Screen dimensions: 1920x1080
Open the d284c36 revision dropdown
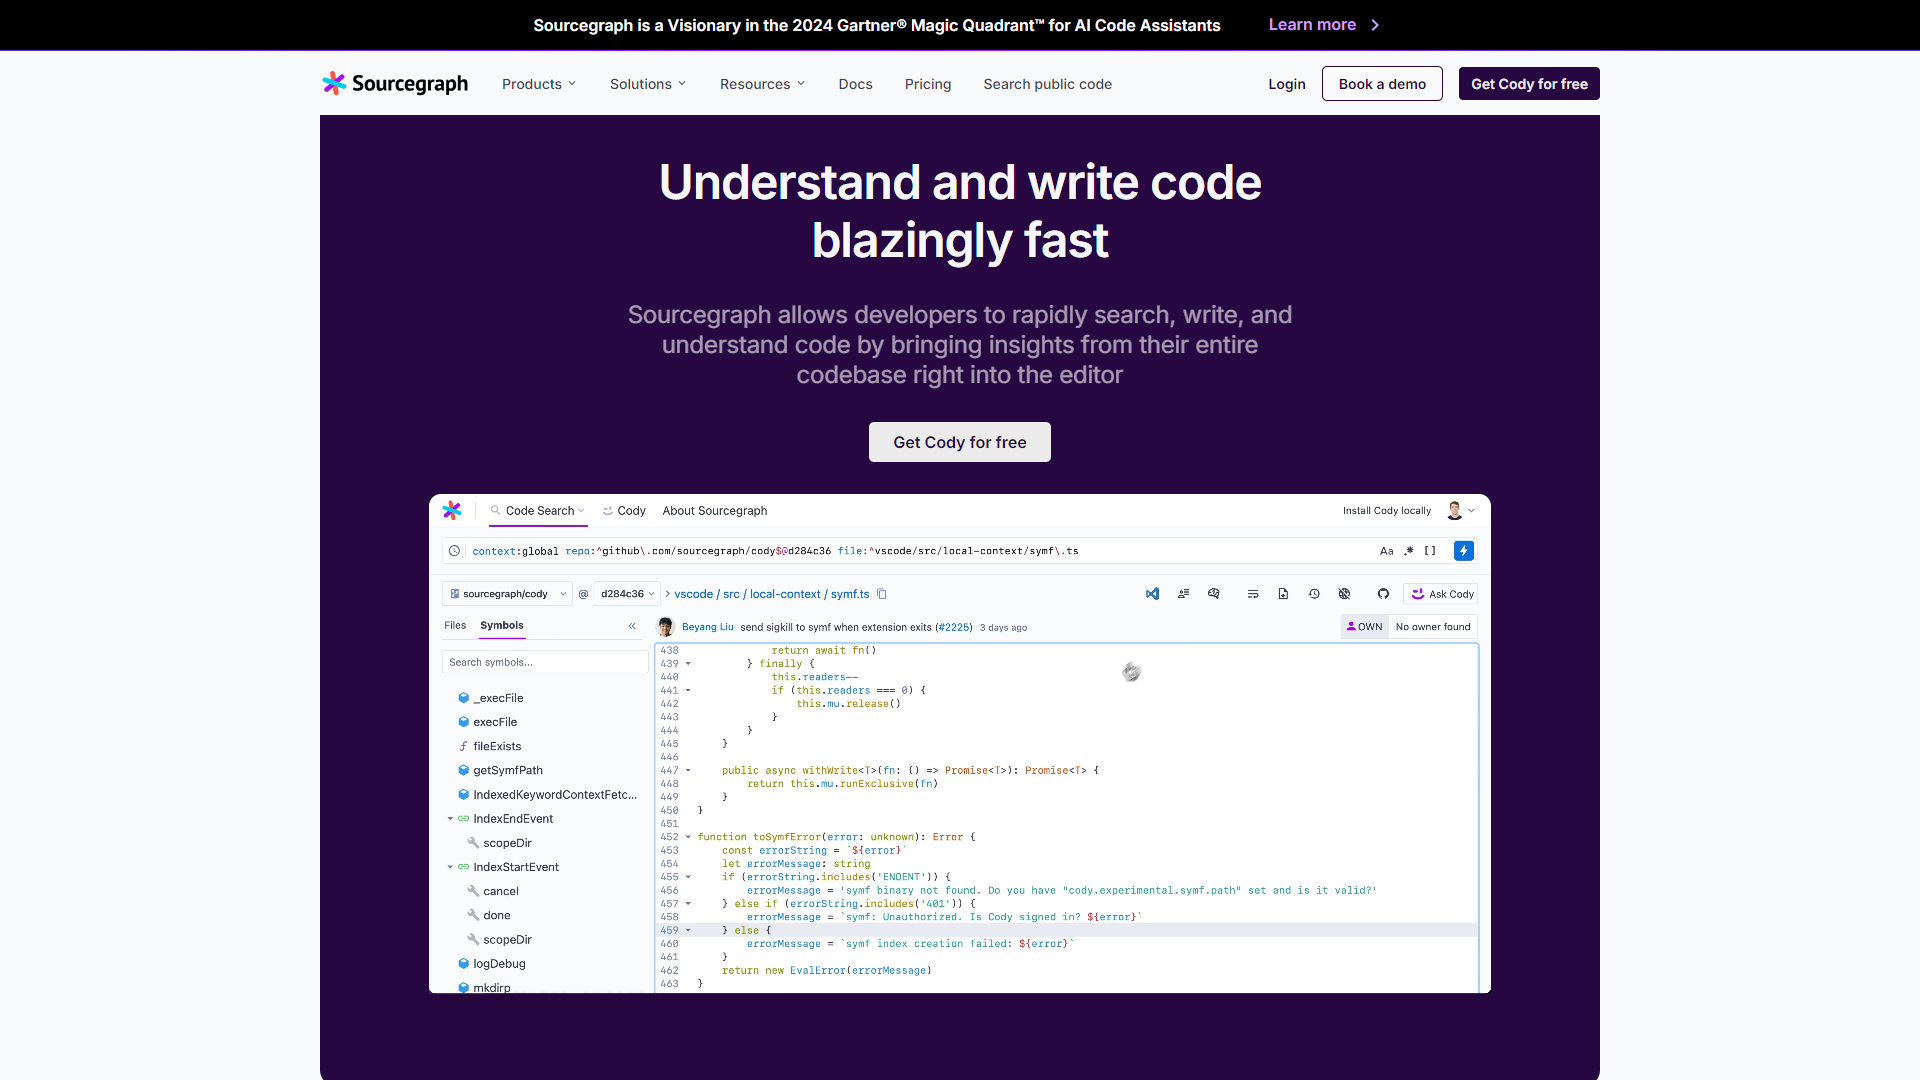tap(627, 594)
